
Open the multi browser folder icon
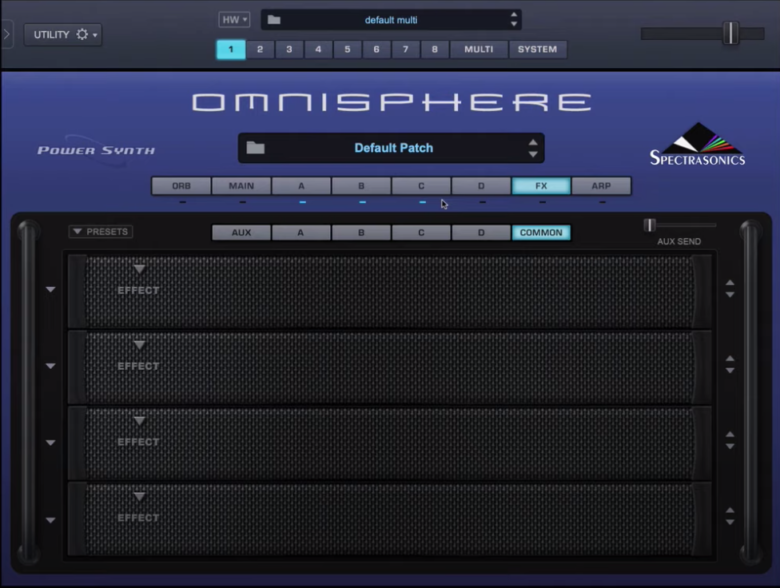(x=274, y=20)
